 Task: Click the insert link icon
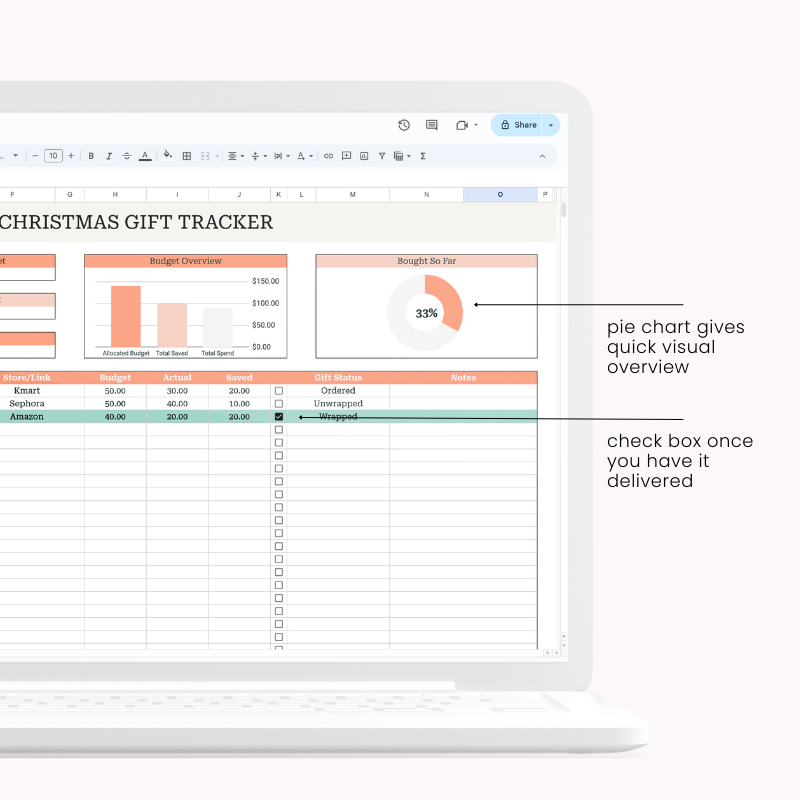click(x=328, y=156)
